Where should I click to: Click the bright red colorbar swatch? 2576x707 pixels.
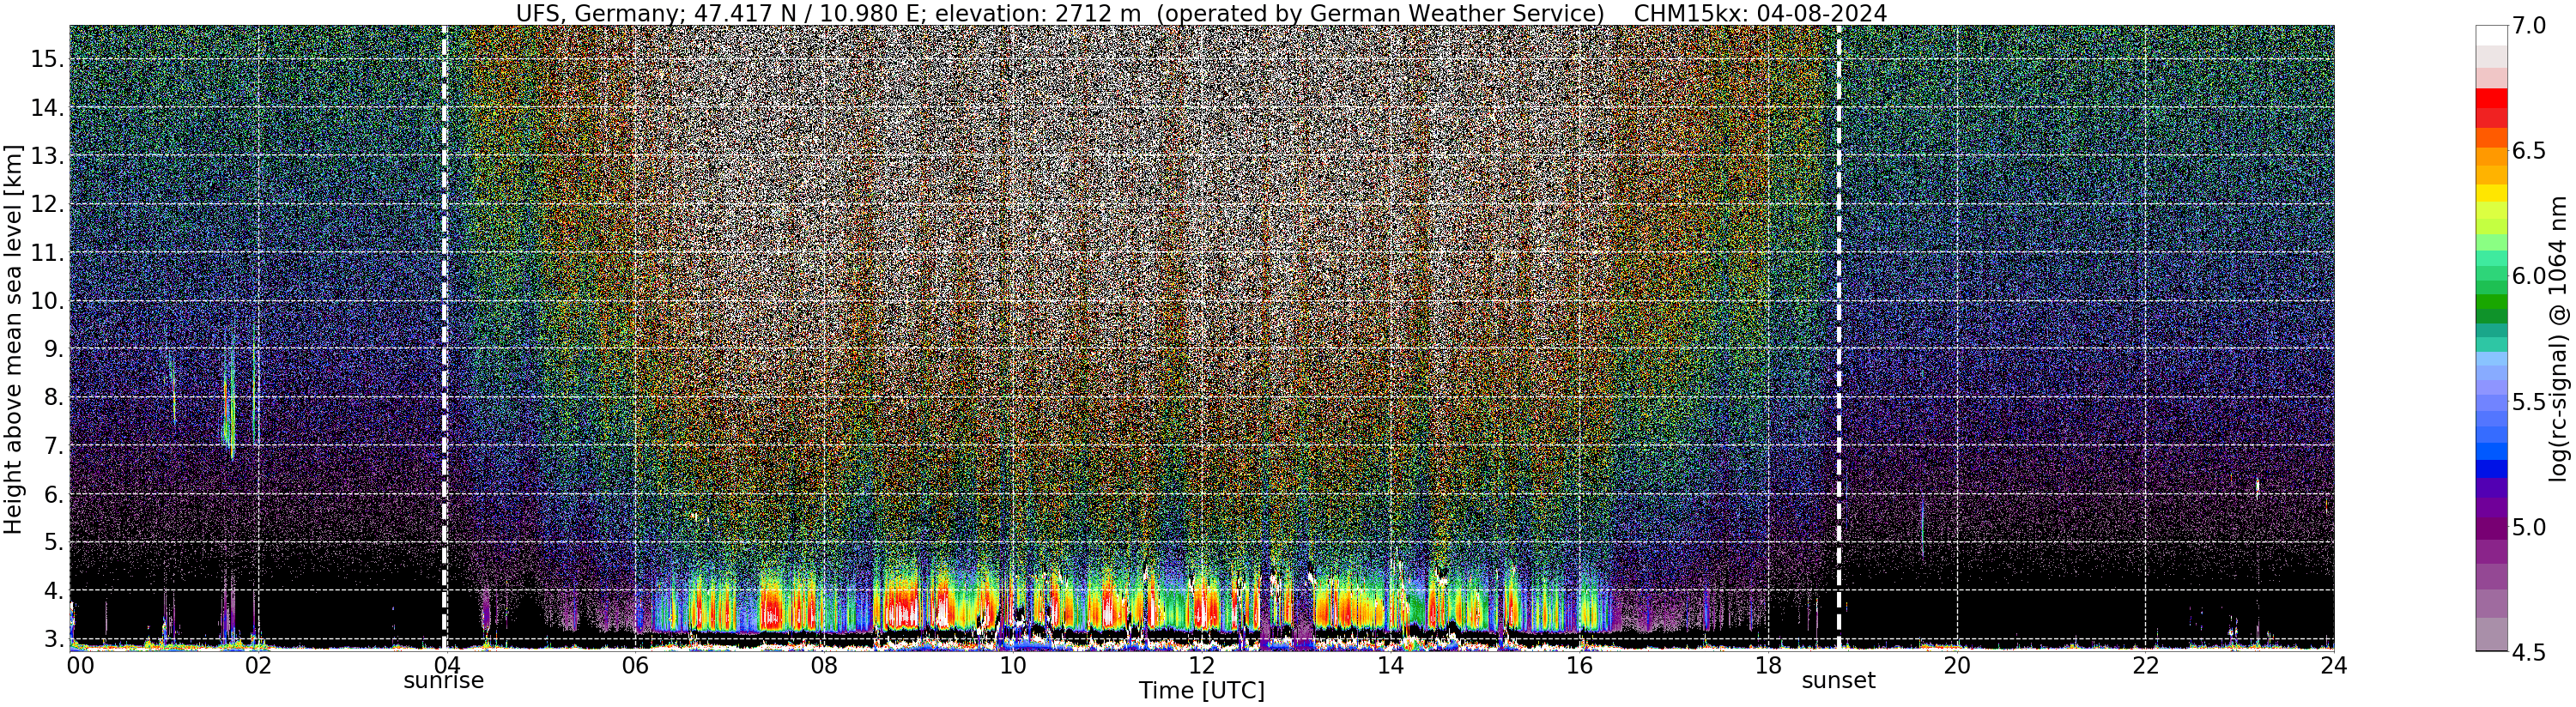click(x=2491, y=99)
